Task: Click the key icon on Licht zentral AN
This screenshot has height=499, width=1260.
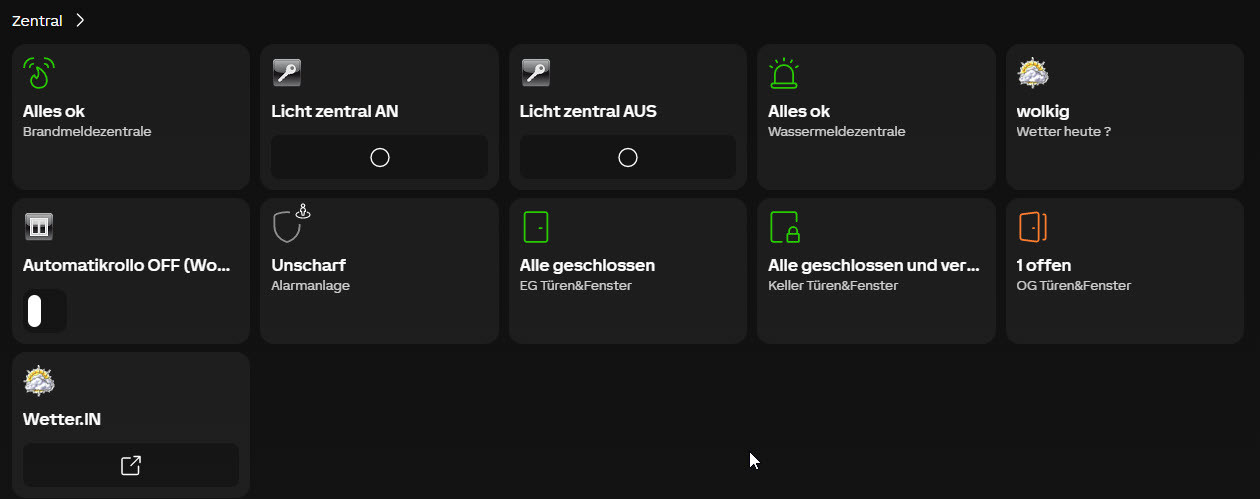Action: tap(287, 73)
